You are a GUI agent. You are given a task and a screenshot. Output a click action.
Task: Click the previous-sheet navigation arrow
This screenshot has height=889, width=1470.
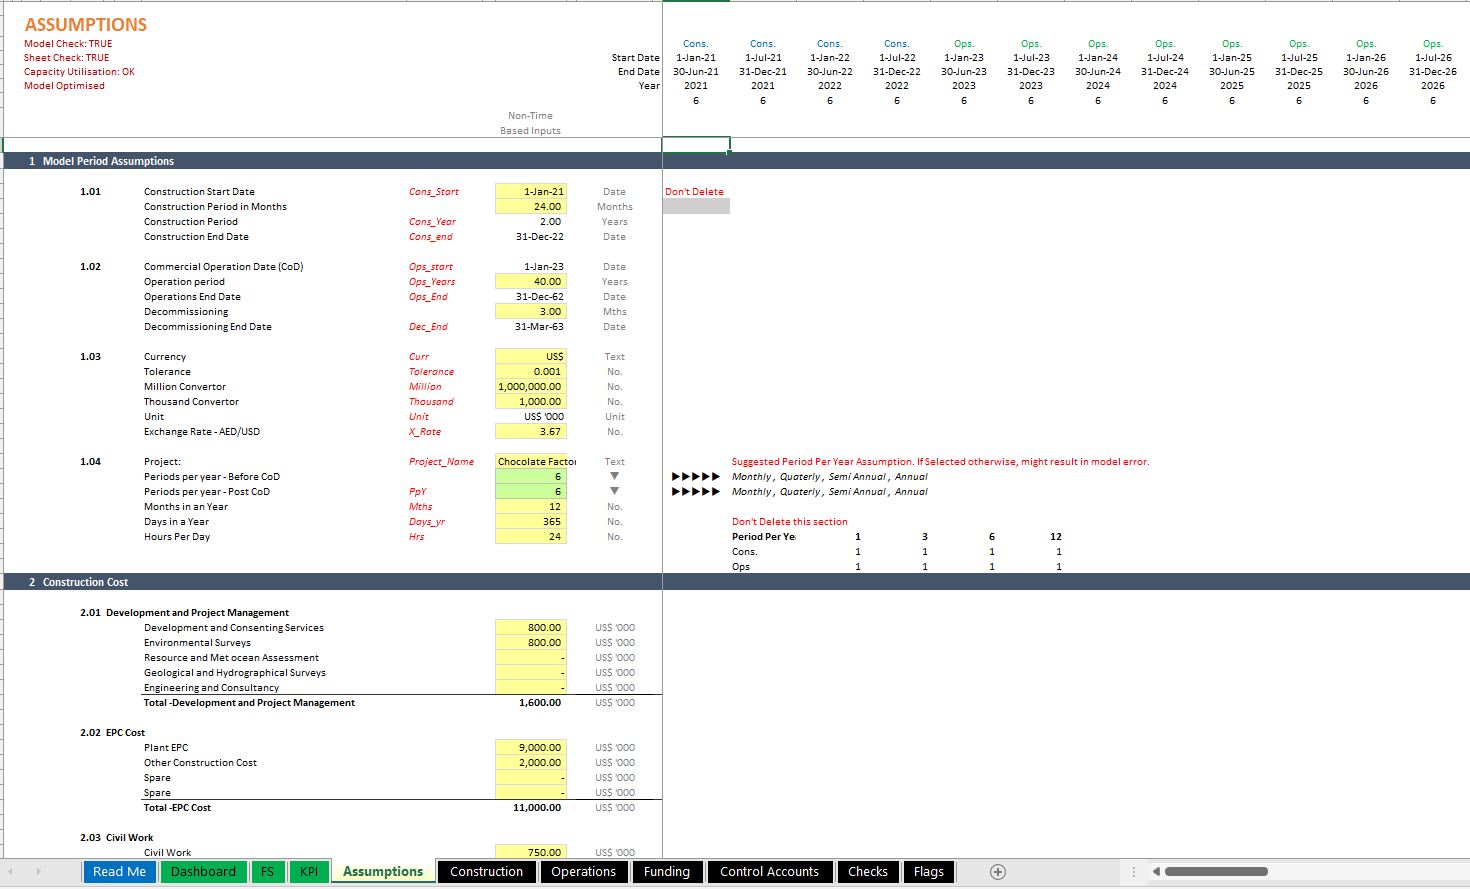coord(10,871)
